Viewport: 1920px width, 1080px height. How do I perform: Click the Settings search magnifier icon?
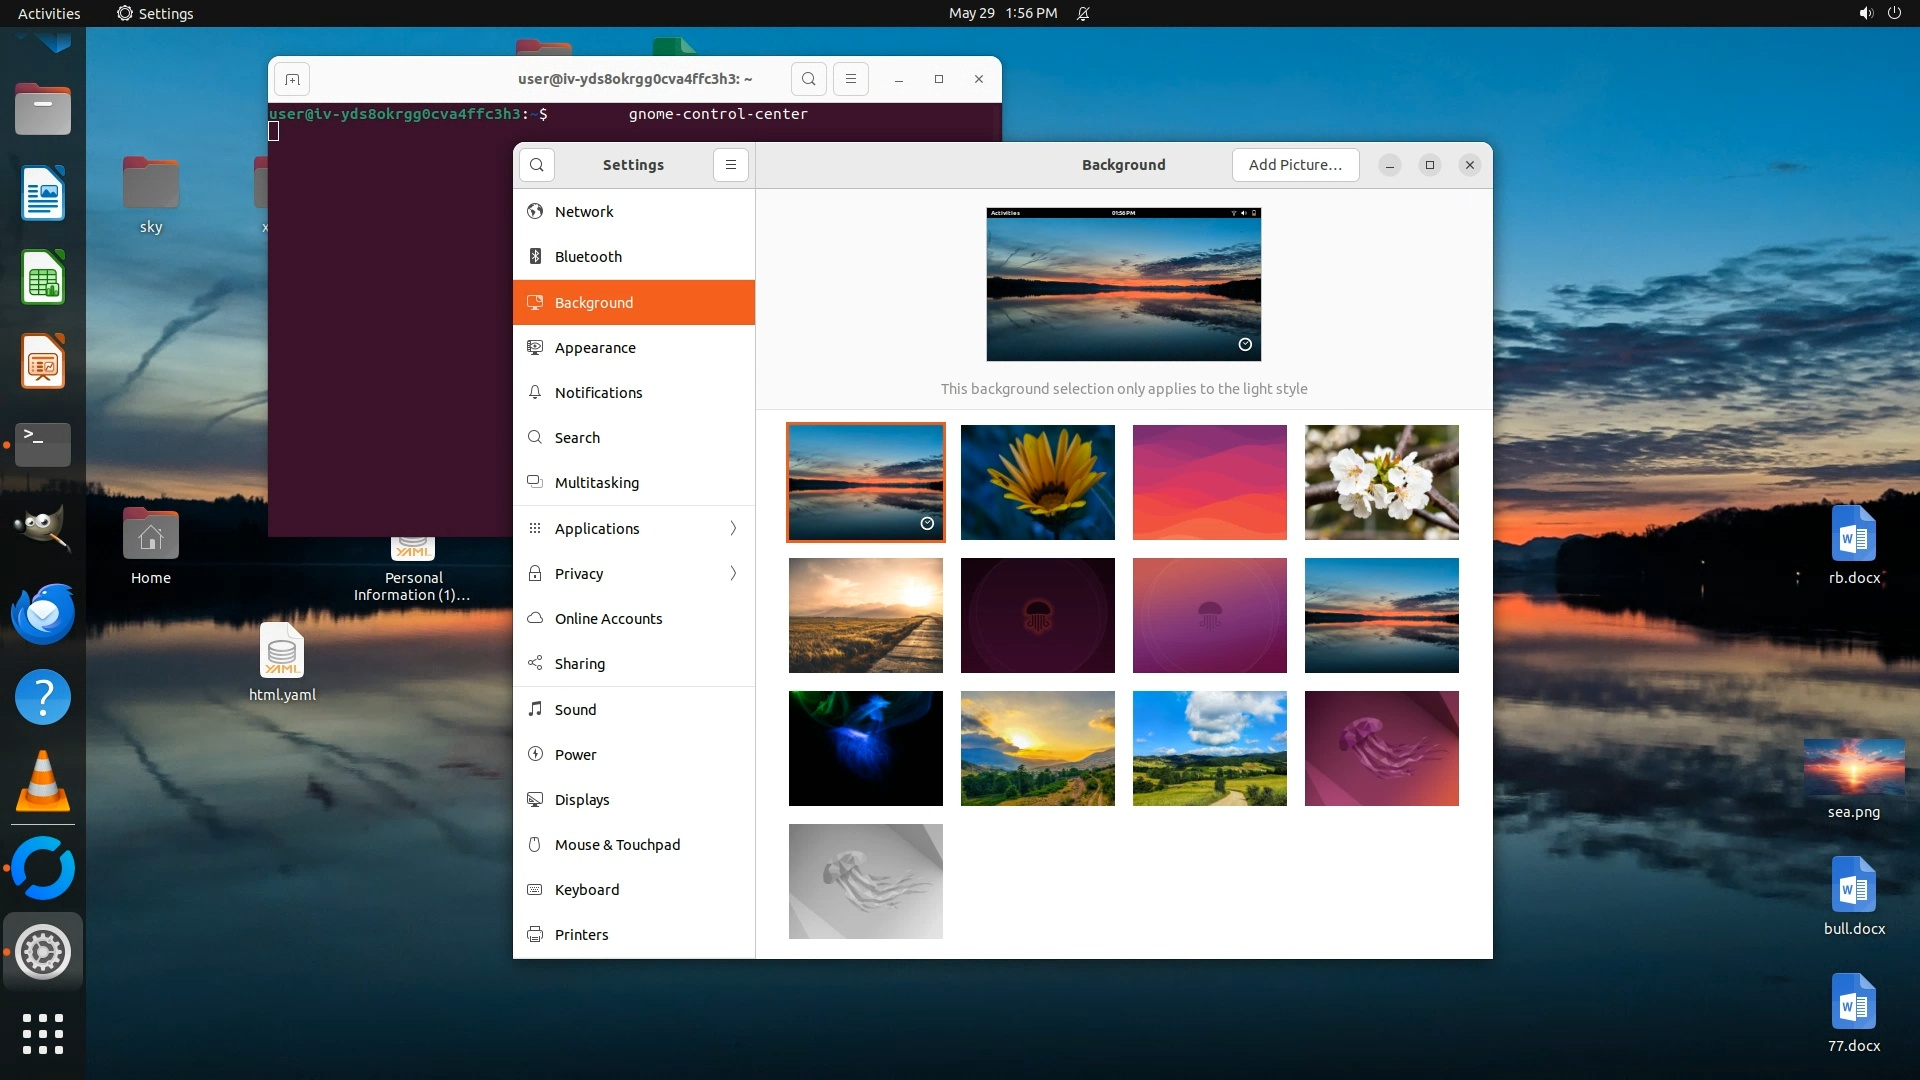click(x=537, y=165)
